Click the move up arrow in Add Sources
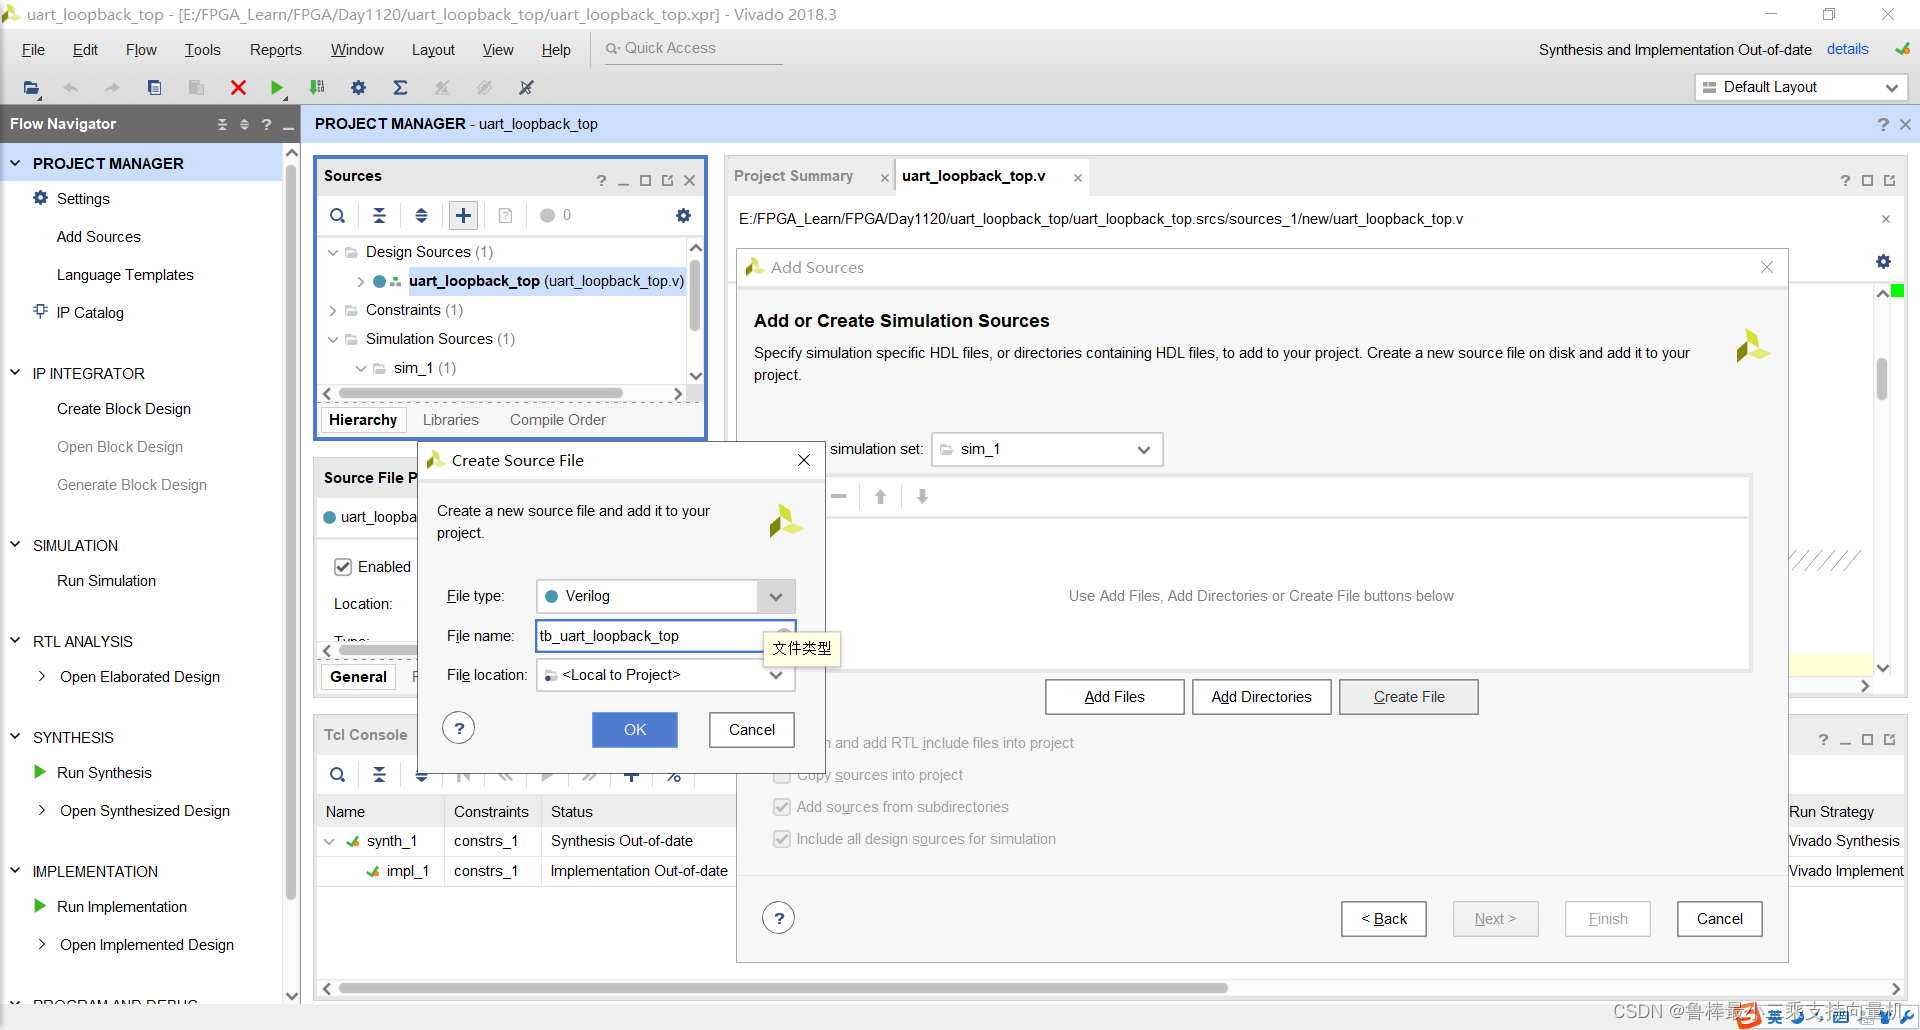 coord(880,497)
